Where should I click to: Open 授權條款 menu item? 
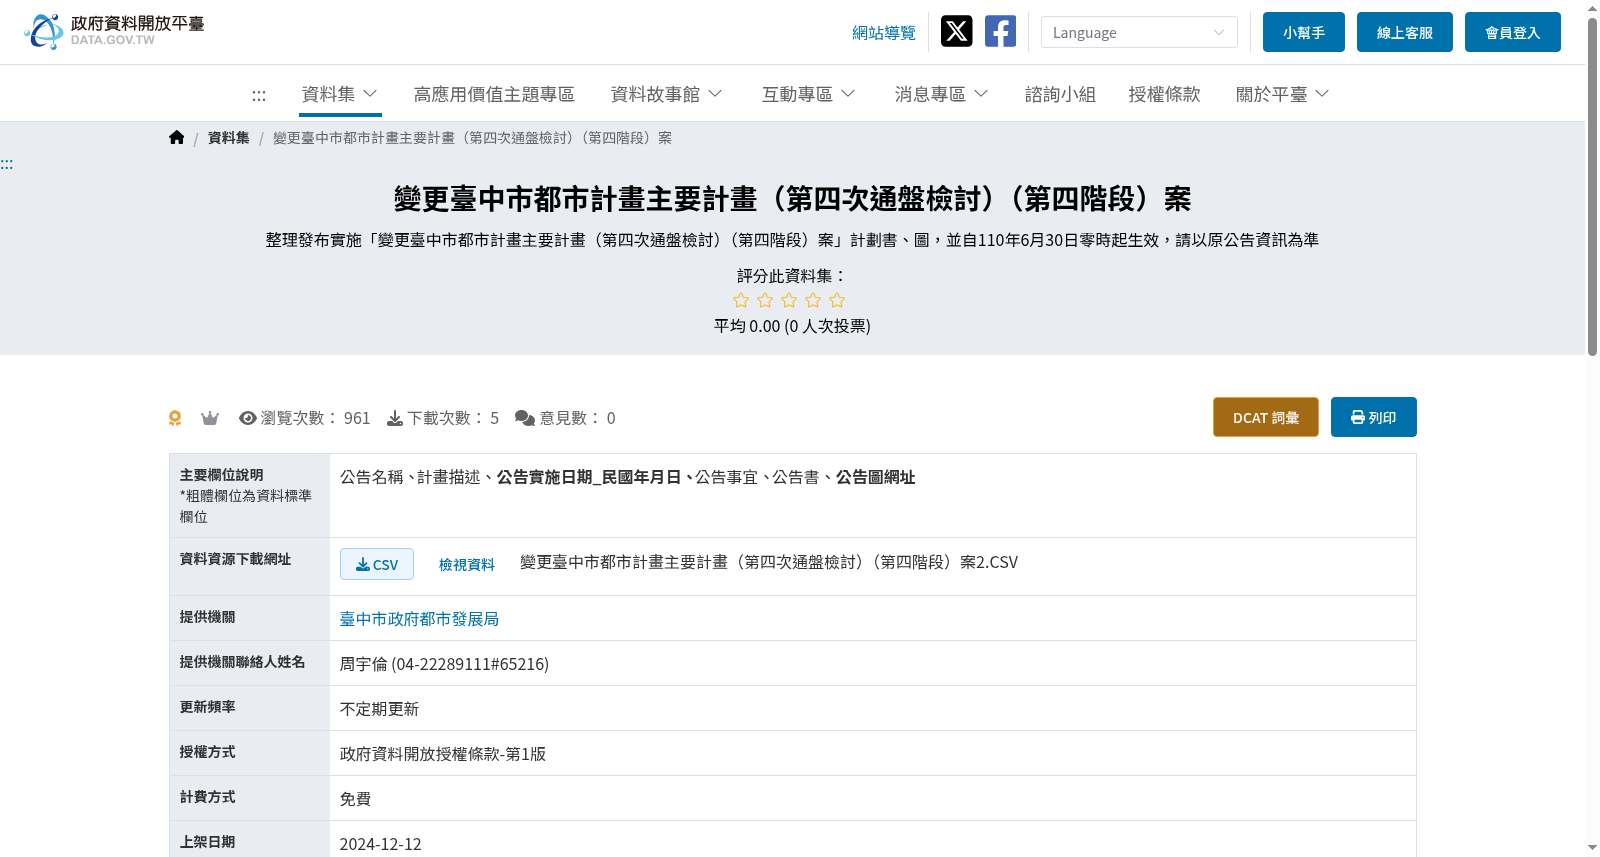(x=1164, y=94)
